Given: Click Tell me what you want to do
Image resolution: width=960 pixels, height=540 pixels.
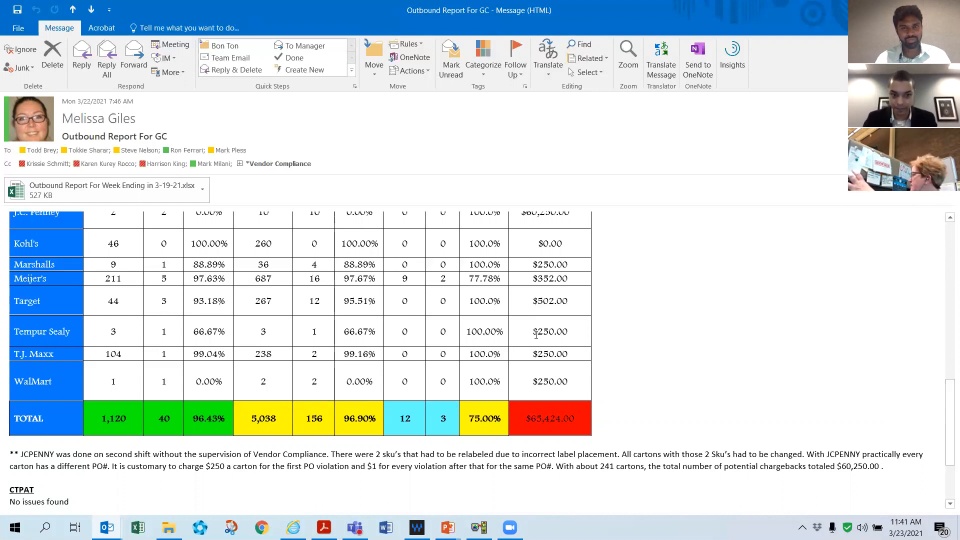Looking at the screenshot, I should click(184, 28).
